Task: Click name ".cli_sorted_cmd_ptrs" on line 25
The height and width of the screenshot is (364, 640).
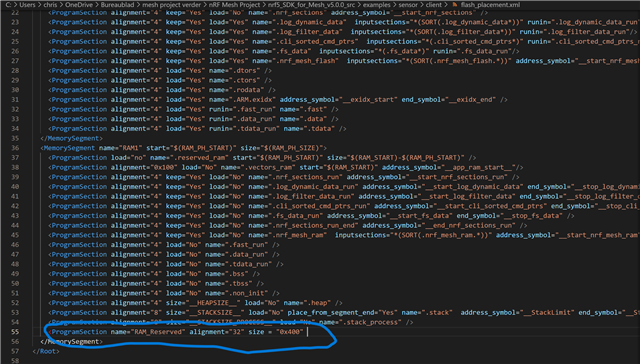Action: (317, 42)
